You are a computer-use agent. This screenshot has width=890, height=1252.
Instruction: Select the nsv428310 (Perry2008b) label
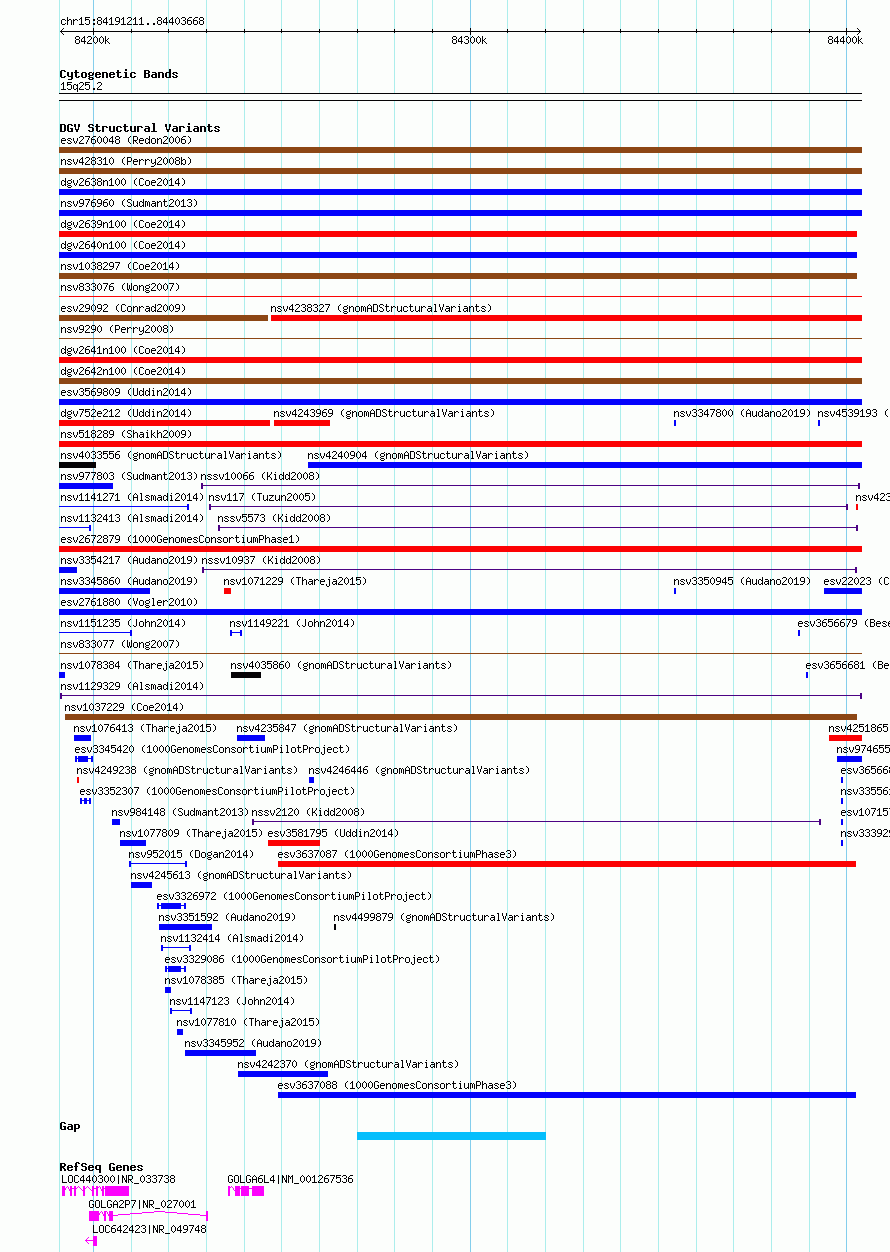point(126,161)
